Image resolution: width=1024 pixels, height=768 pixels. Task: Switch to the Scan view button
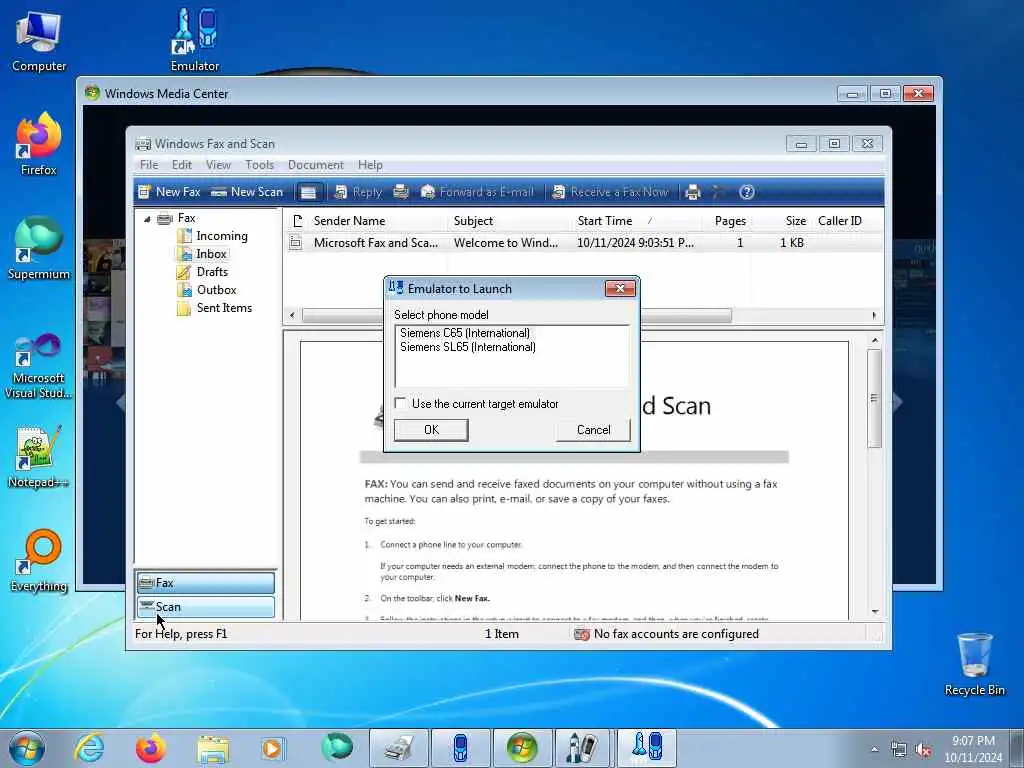click(206, 607)
